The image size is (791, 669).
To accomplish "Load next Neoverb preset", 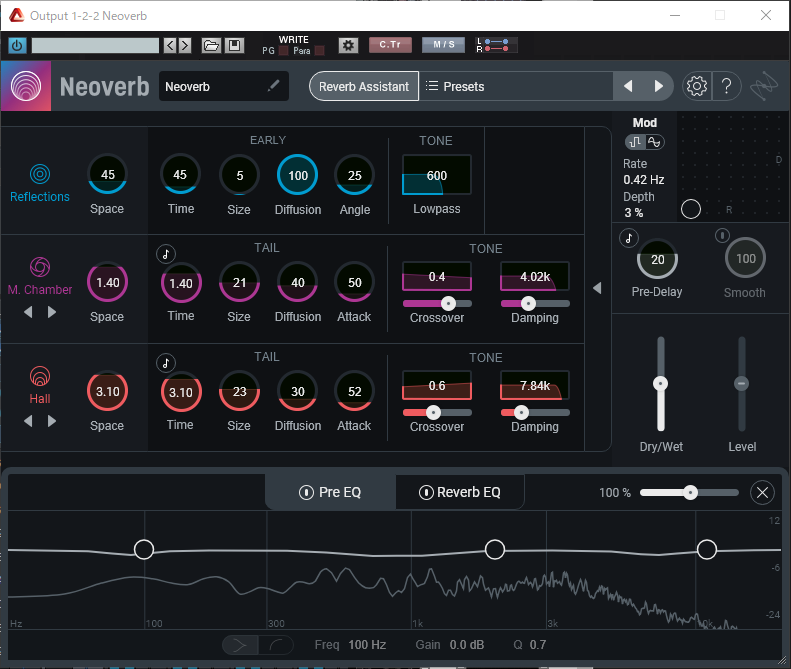I will pos(658,86).
